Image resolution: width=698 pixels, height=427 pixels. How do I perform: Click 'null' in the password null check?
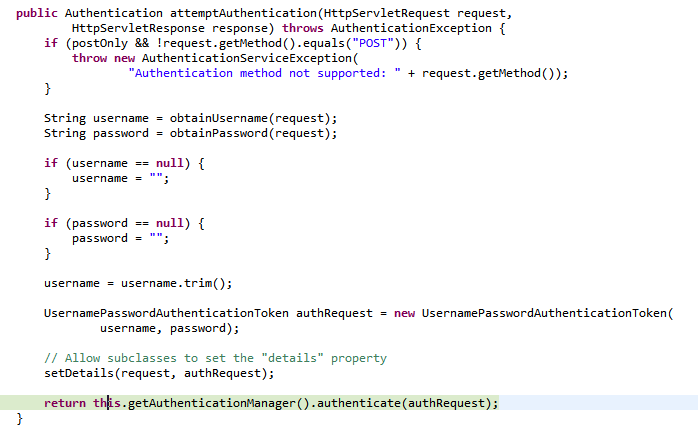[x=170, y=223]
